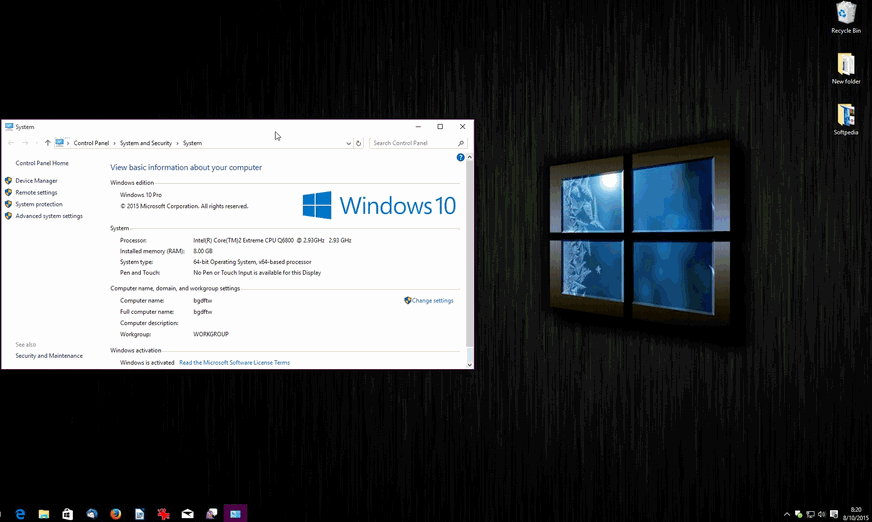Image resolution: width=872 pixels, height=522 pixels.
Task: Click the vertical scrollbar thumb
Action: [x=469, y=255]
